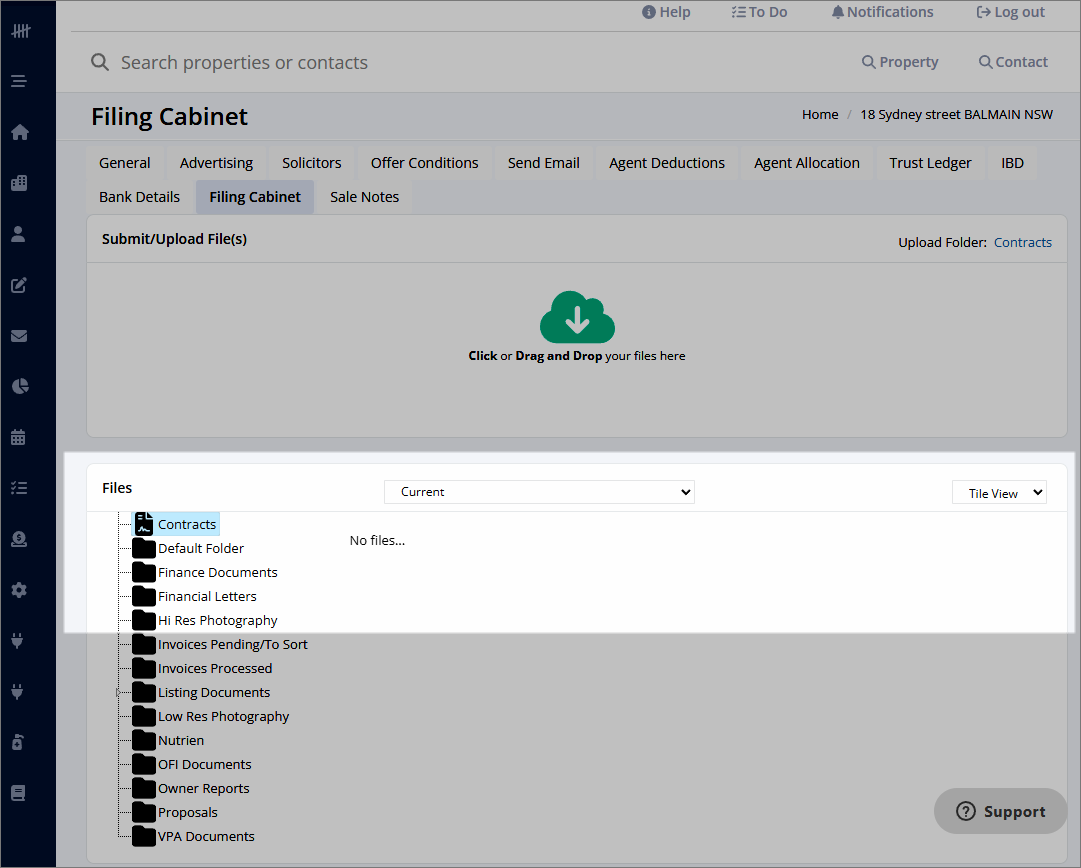Image resolution: width=1081 pixels, height=868 pixels.
Task: Go to the Home house icon in sidebar
Action: click(x=20, y=132)
